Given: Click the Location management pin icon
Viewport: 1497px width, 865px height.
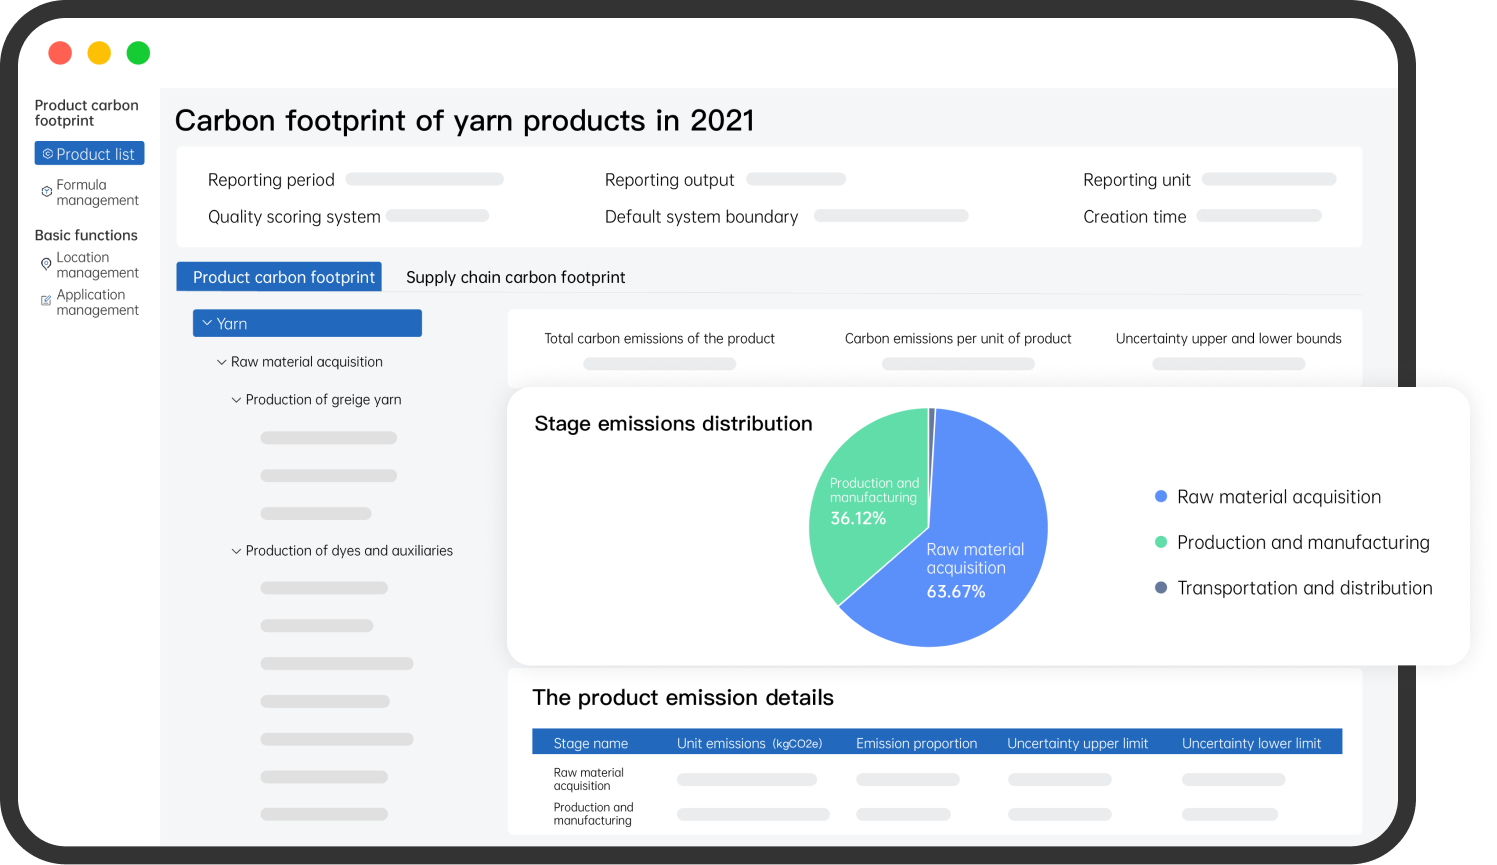Looking at the screenshot, I should [x=46, y=264].
